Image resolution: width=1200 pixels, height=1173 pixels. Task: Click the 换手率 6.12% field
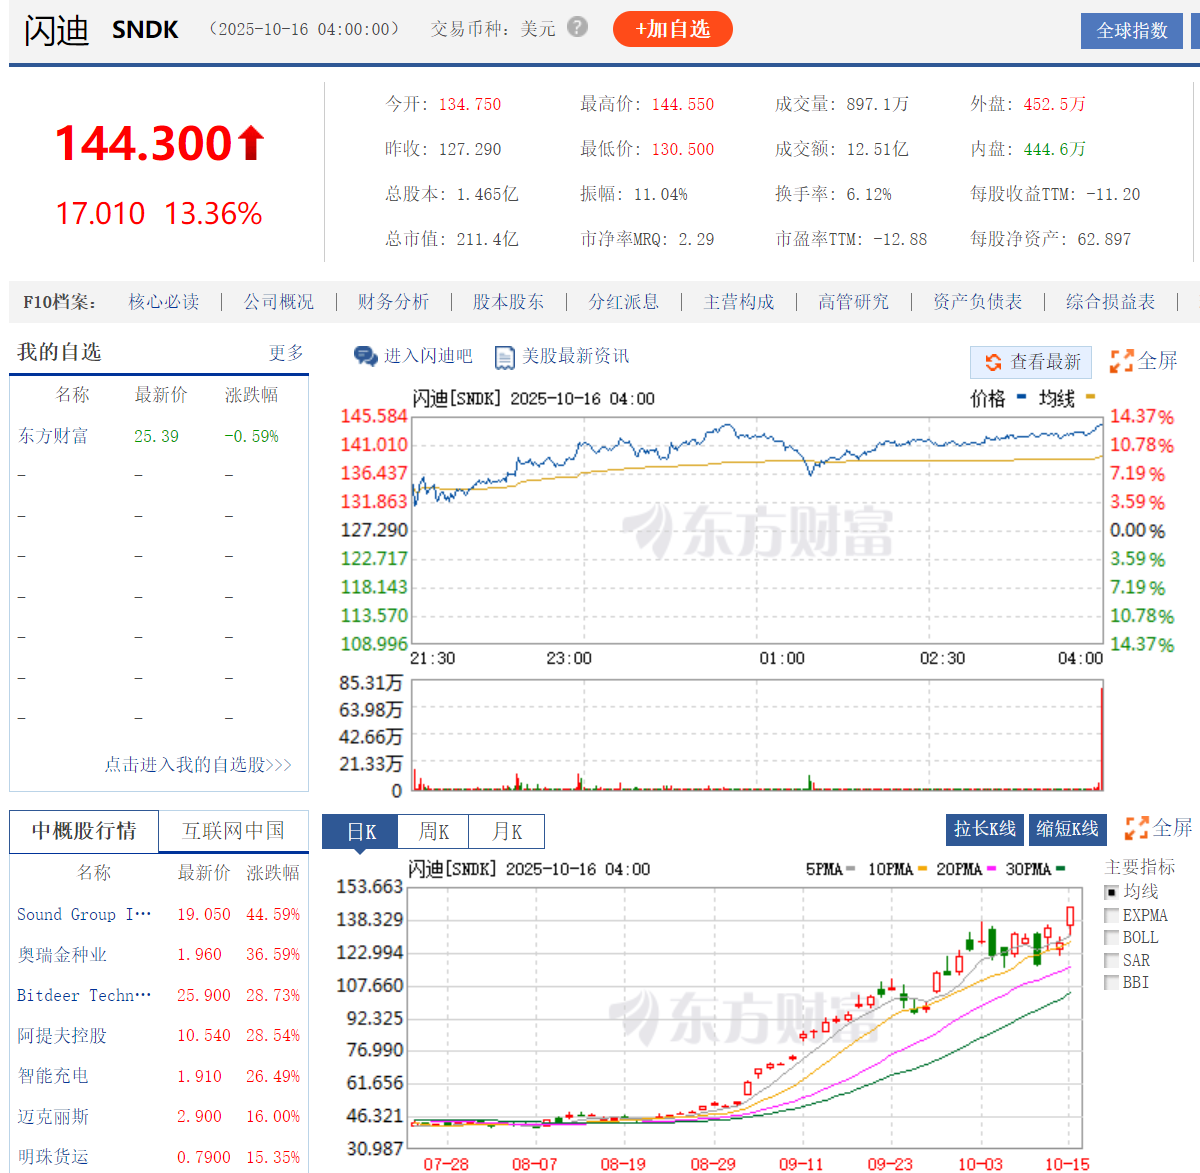pyautogui.click(x=833, y=194)
